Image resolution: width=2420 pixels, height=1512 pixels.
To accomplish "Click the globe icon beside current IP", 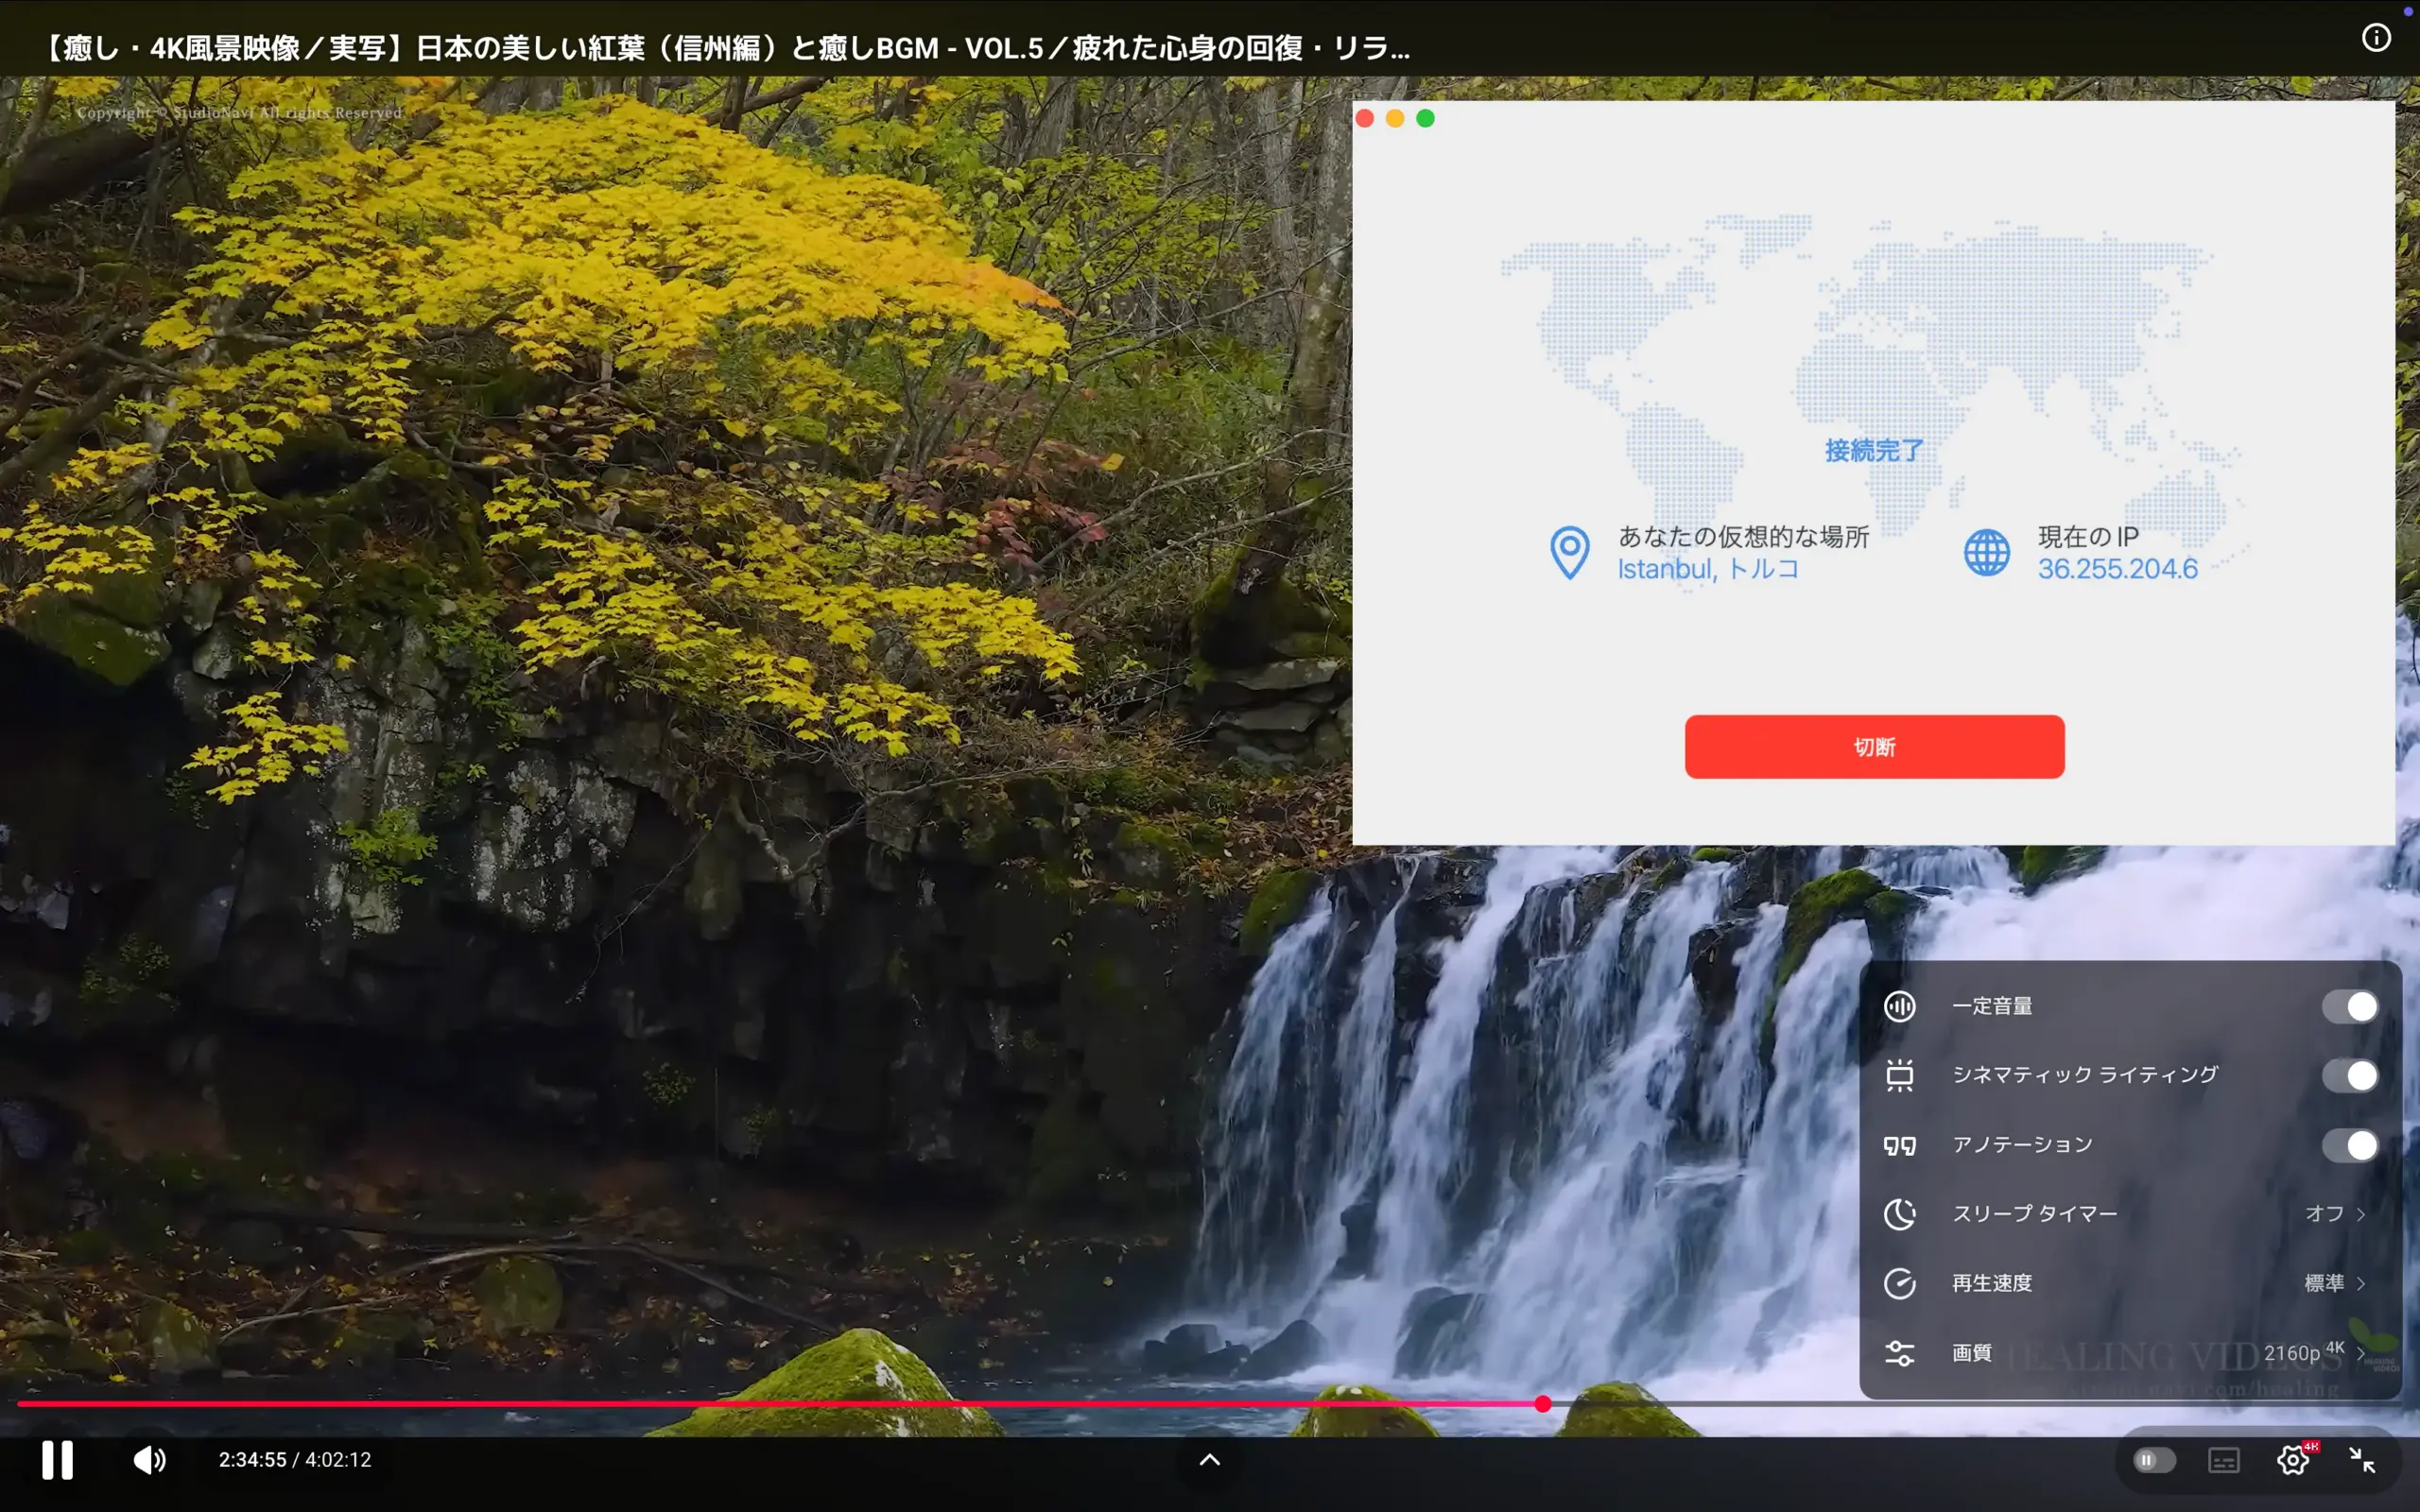I will (1986, 553).
